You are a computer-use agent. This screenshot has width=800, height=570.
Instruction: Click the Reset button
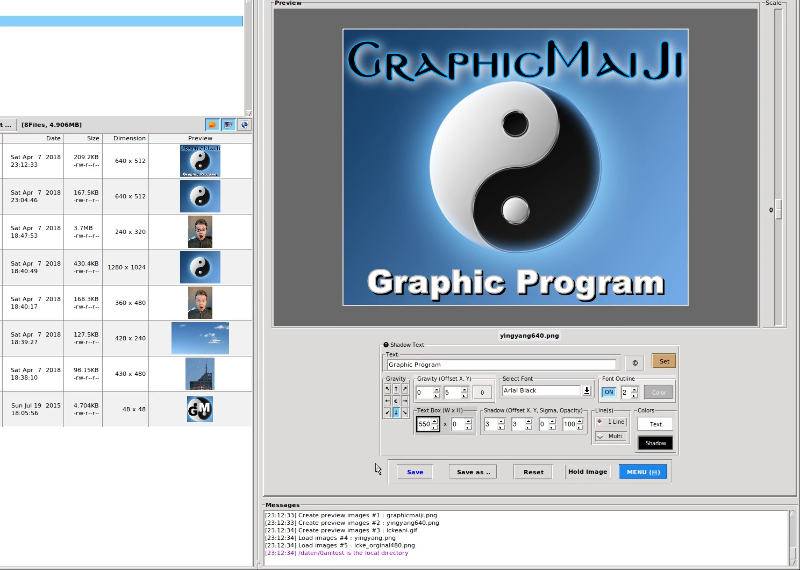tap(533, 472)
